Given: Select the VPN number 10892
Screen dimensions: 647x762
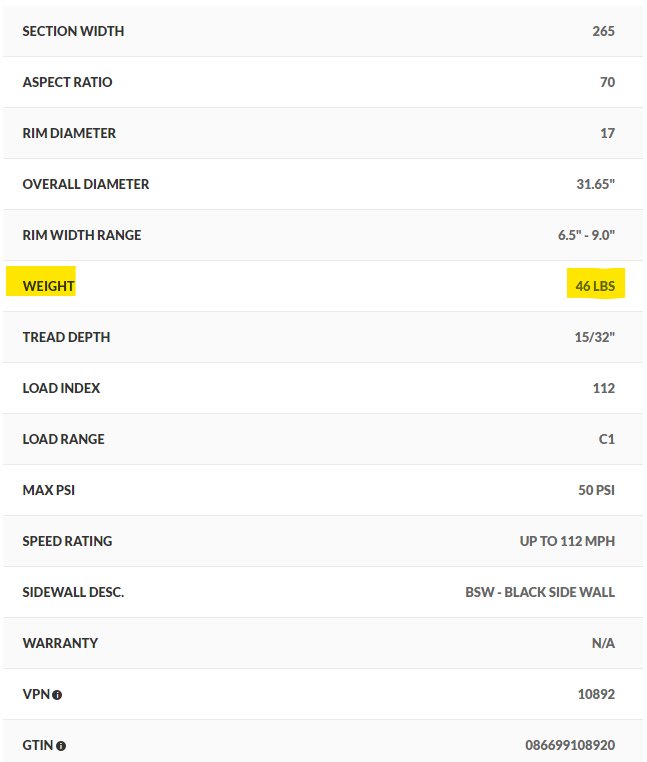Looking at the screenshot, I should pyautogui.click(x=596, y=694).
